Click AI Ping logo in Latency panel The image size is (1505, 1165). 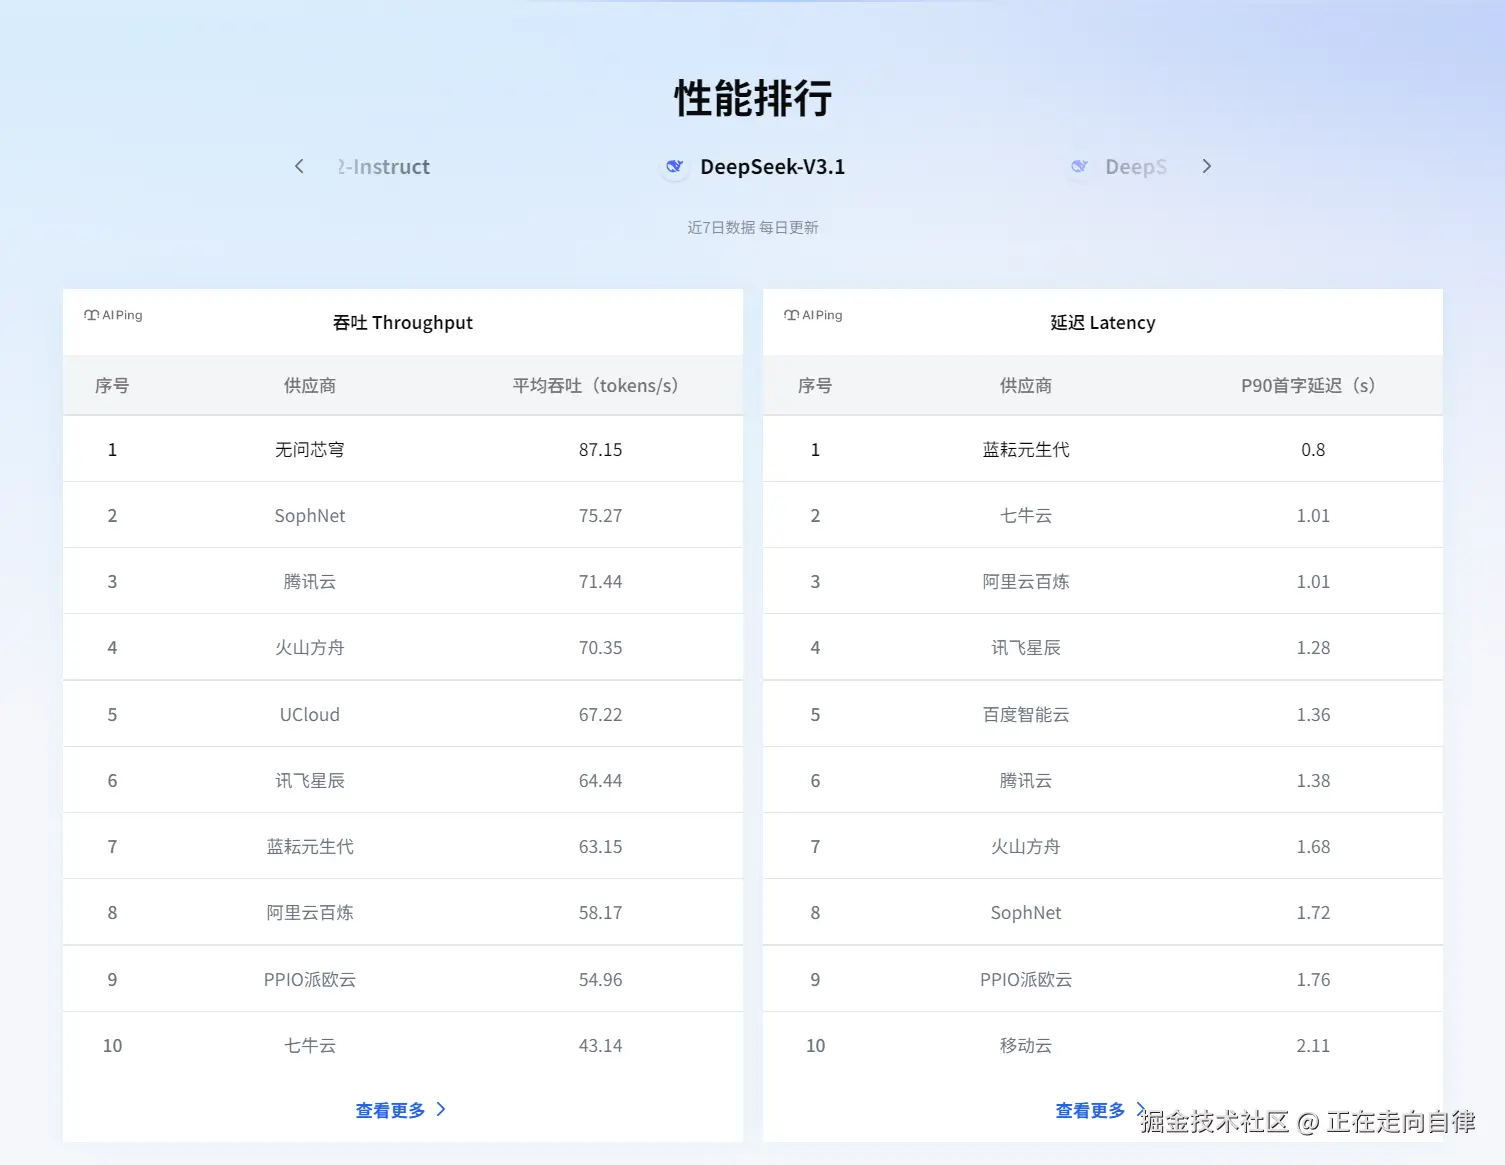[x=813, y=315]
